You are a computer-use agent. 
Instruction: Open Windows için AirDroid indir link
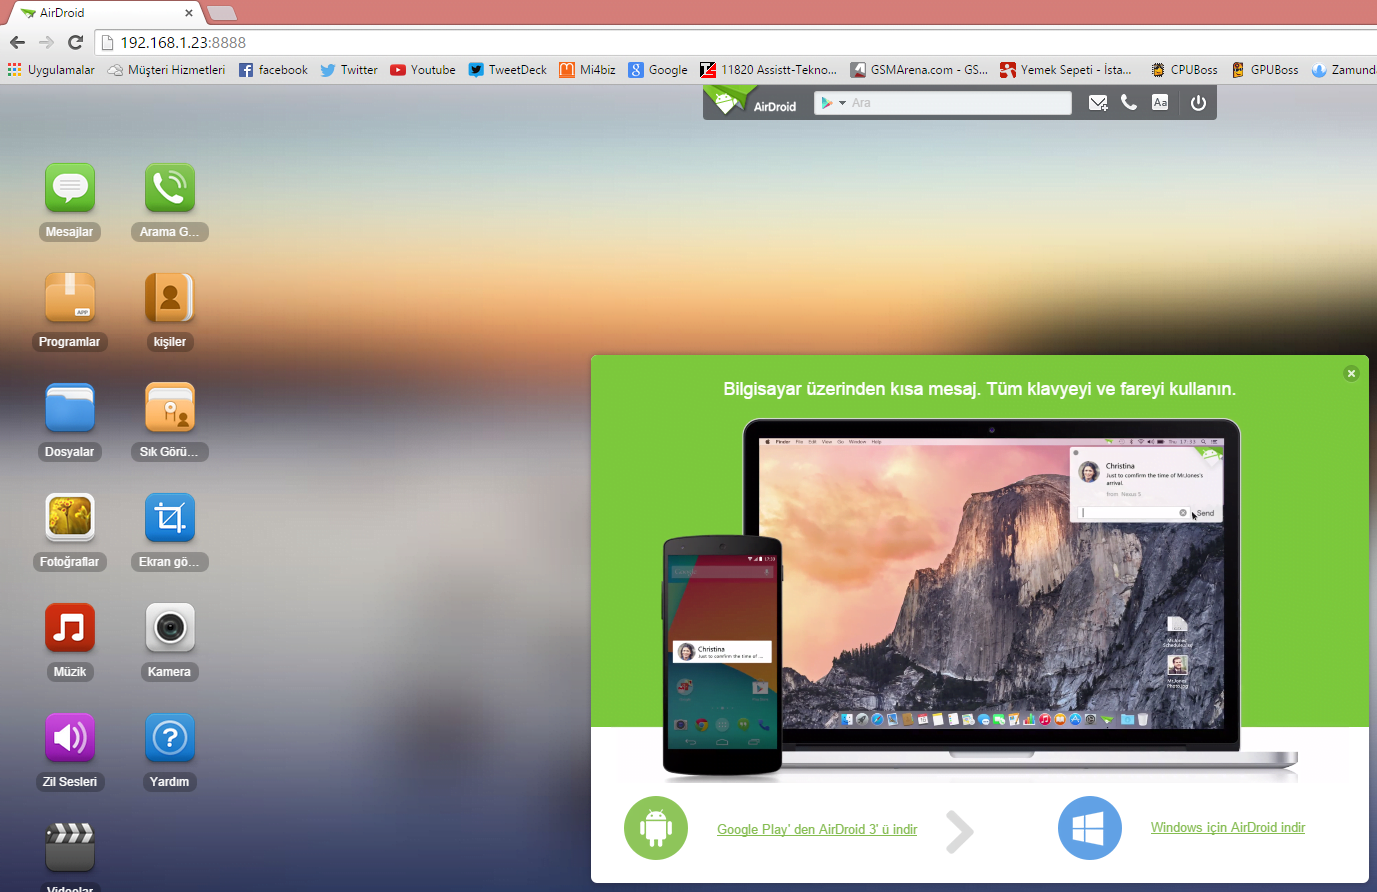[x=1228, y=827]
